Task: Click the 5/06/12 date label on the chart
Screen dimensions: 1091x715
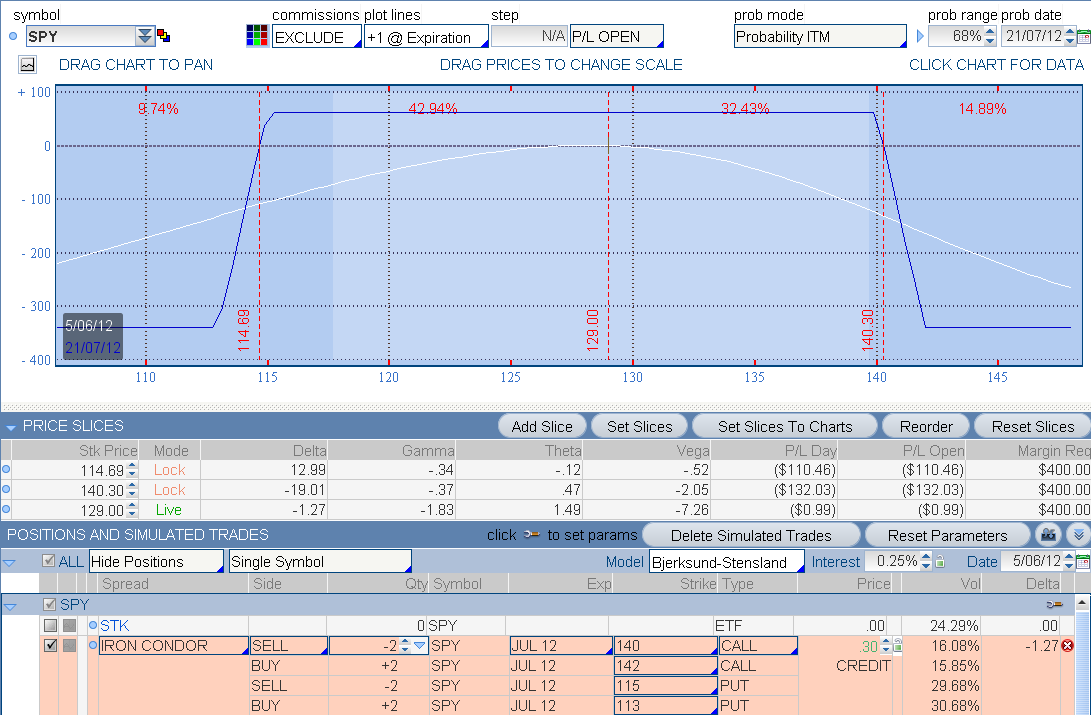Action: point(88,326)
